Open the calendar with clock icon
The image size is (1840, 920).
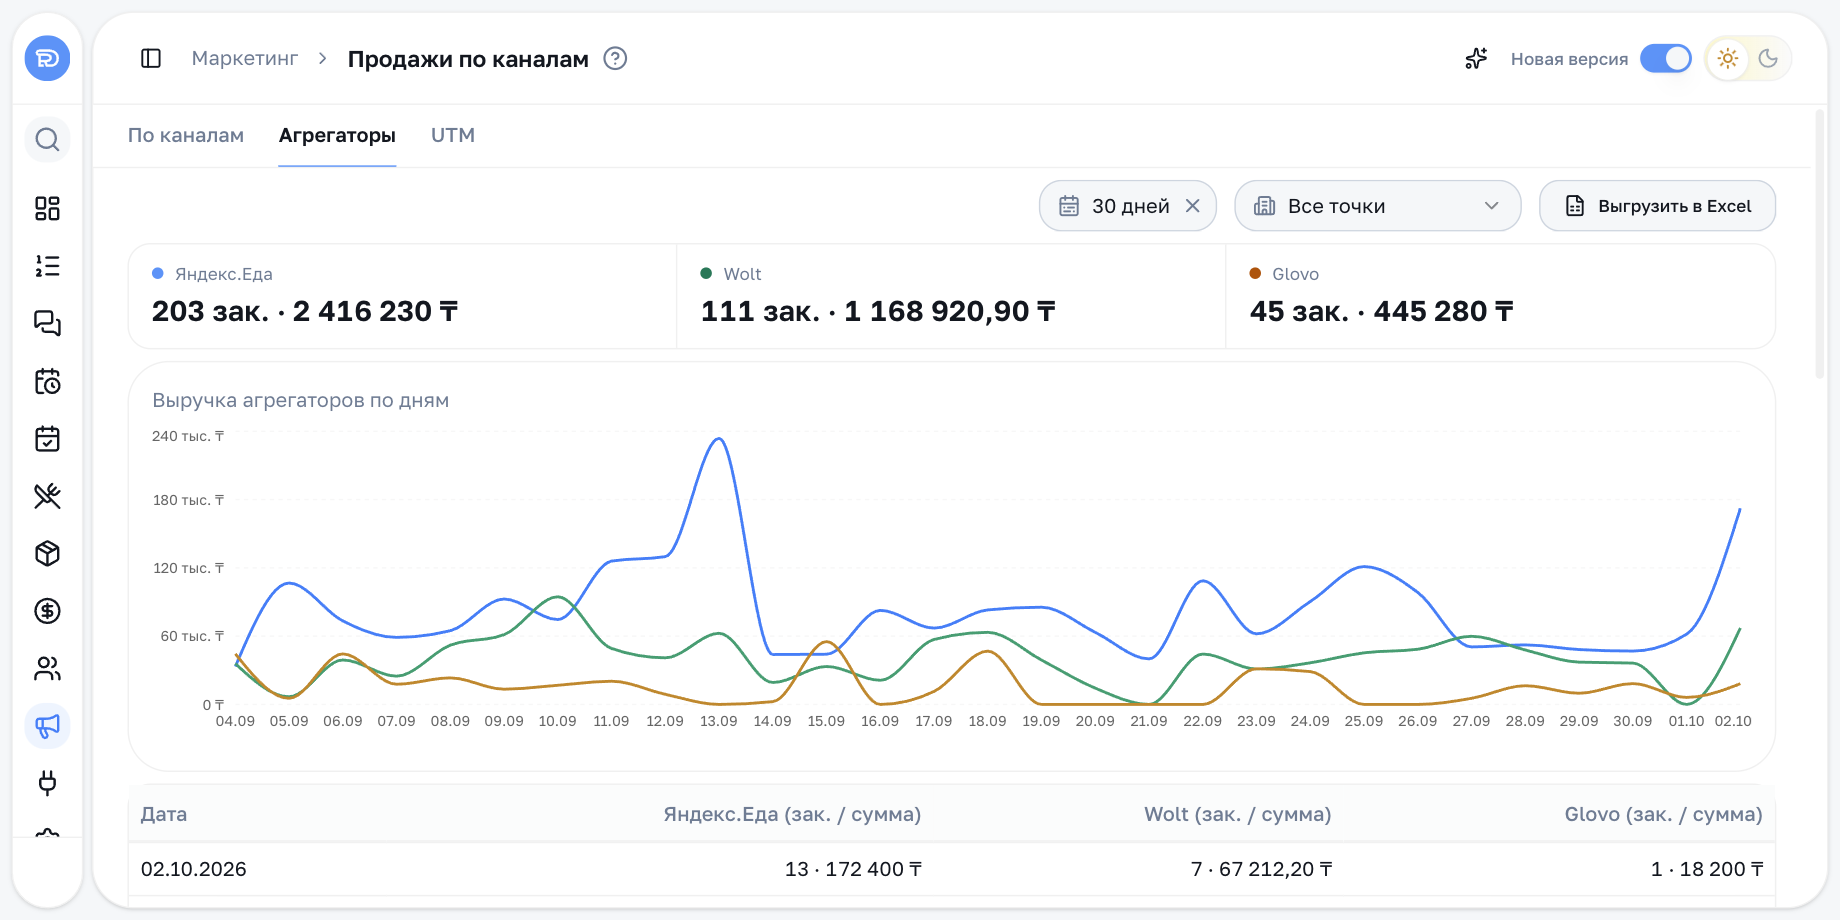point(47,381)
